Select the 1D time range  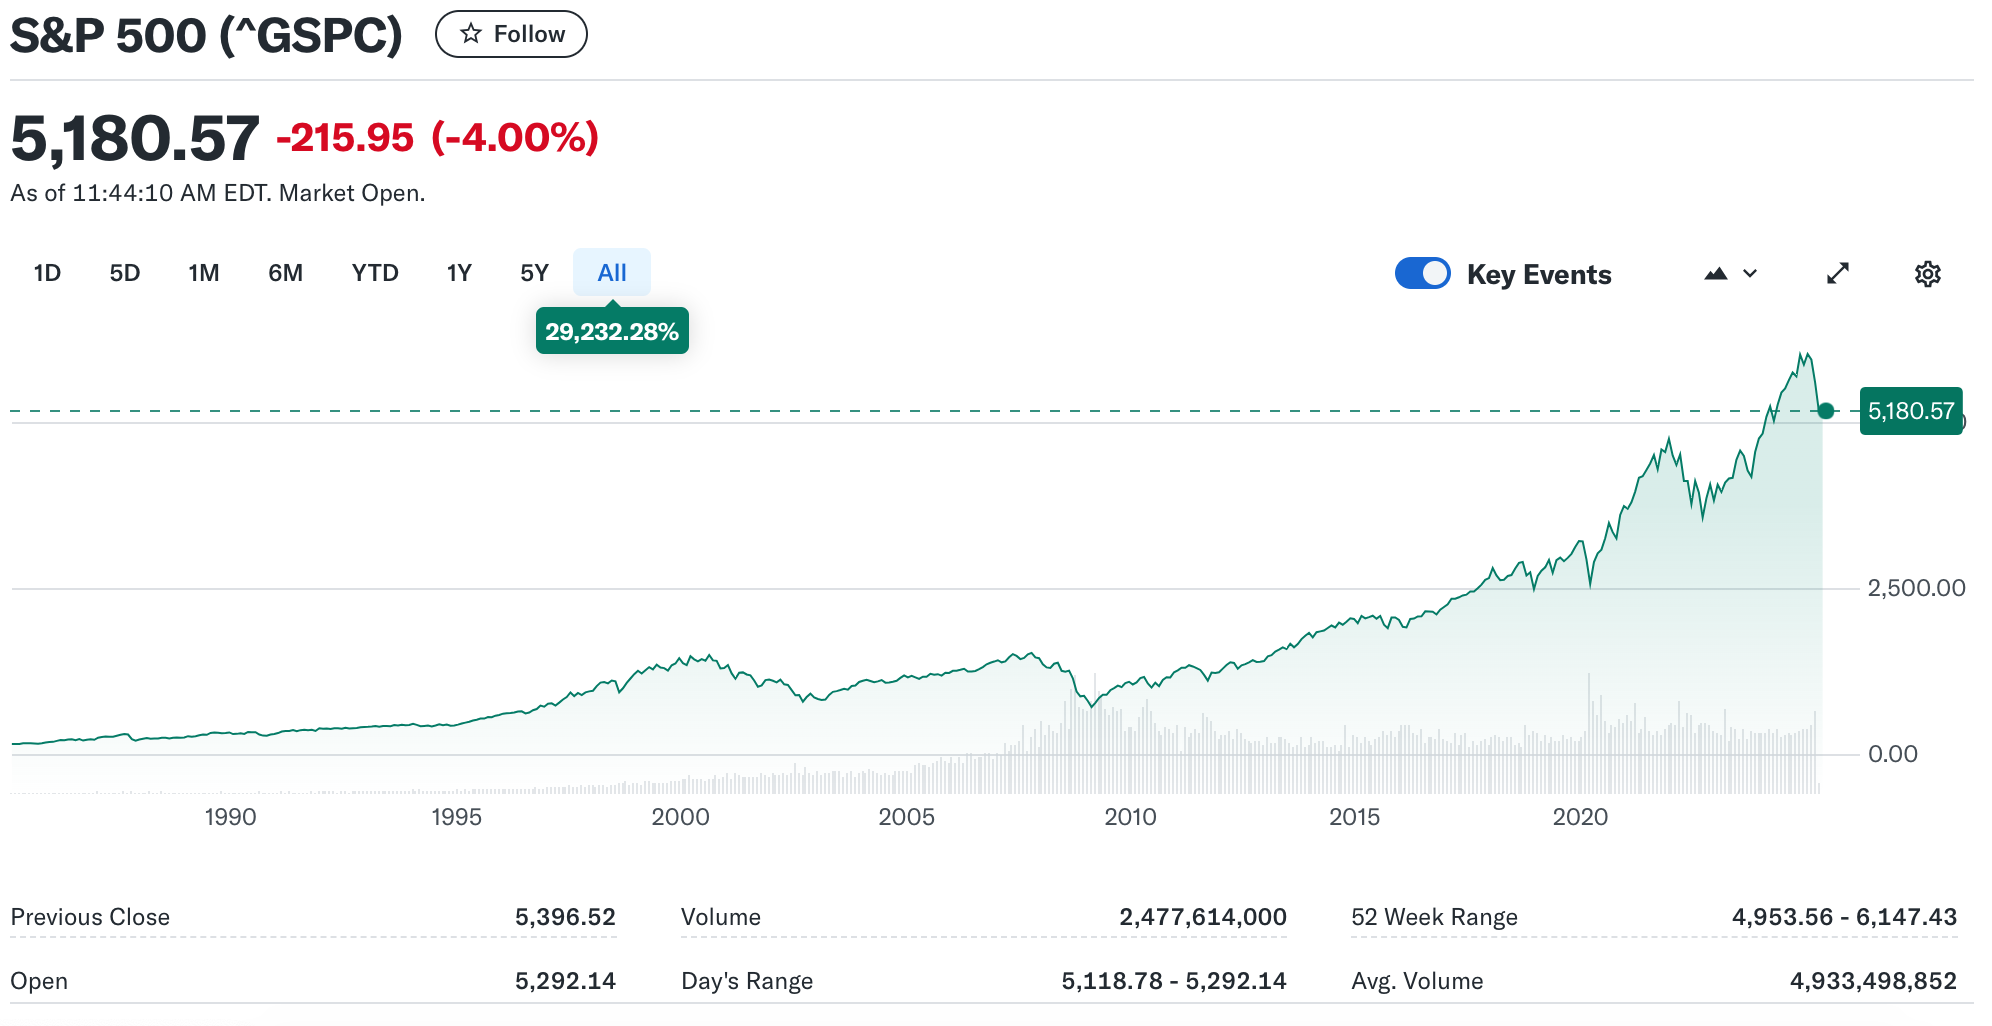(47, 273)
